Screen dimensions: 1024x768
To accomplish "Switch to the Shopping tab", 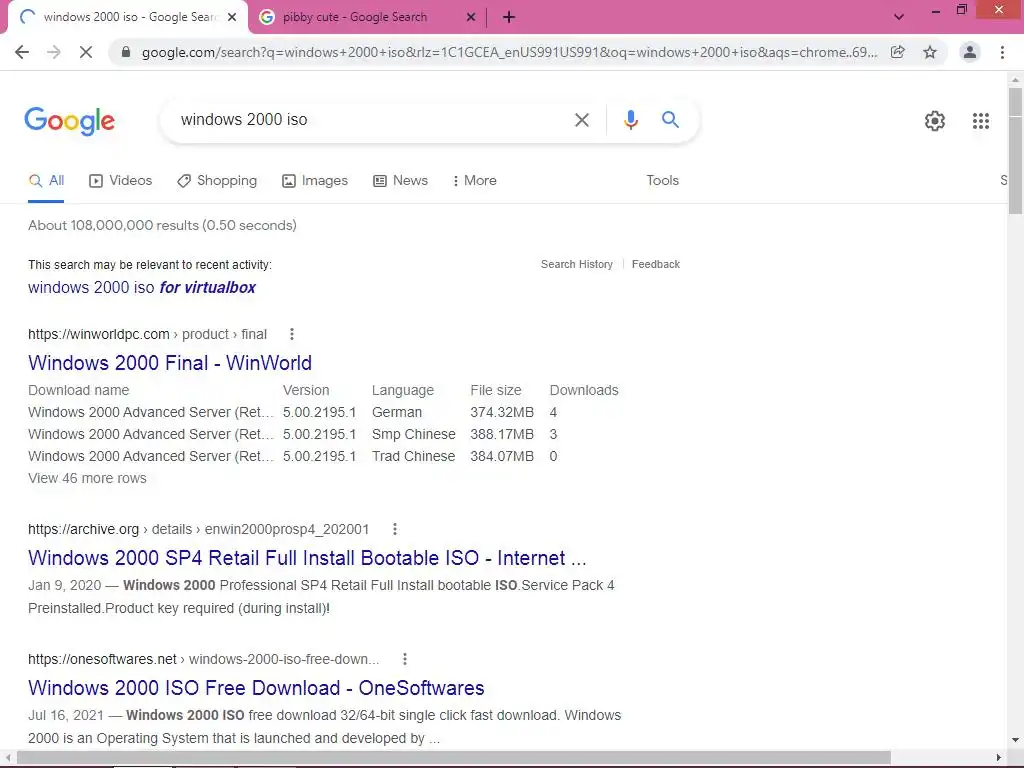I will [217, 180].
